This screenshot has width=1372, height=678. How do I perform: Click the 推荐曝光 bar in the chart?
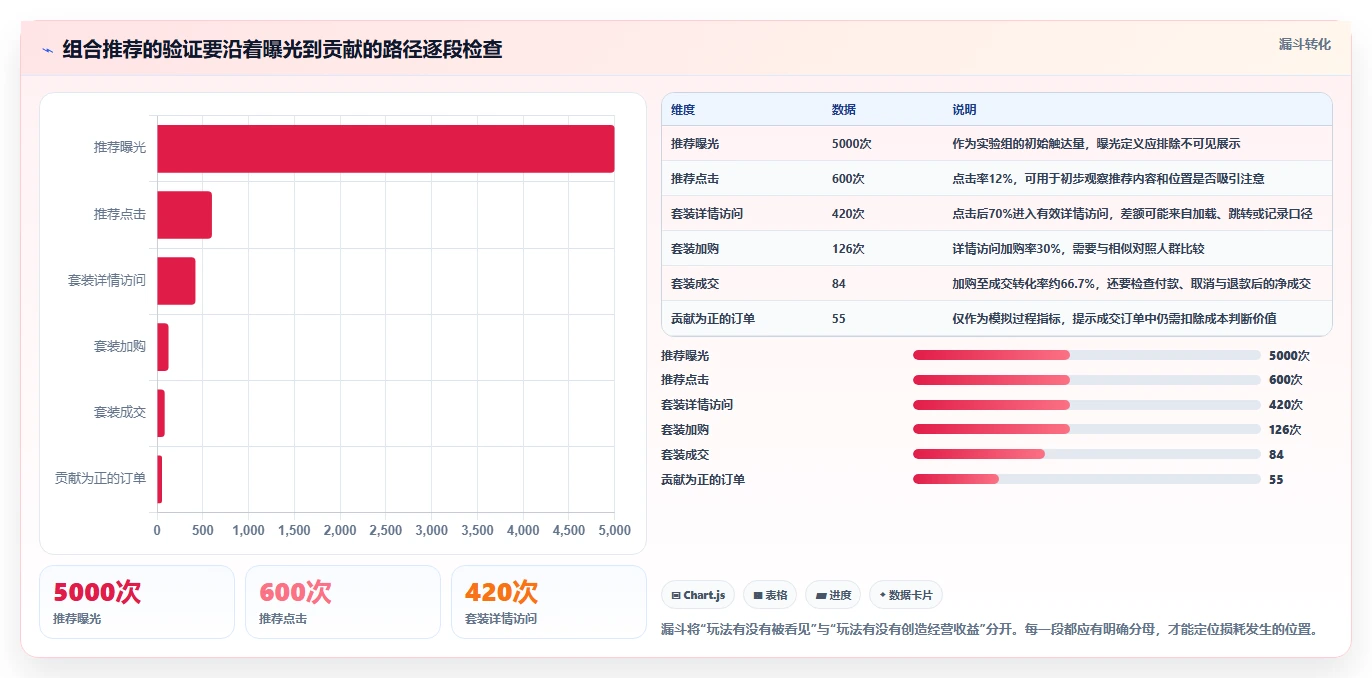pyautogui.click(x=385, y=148)
